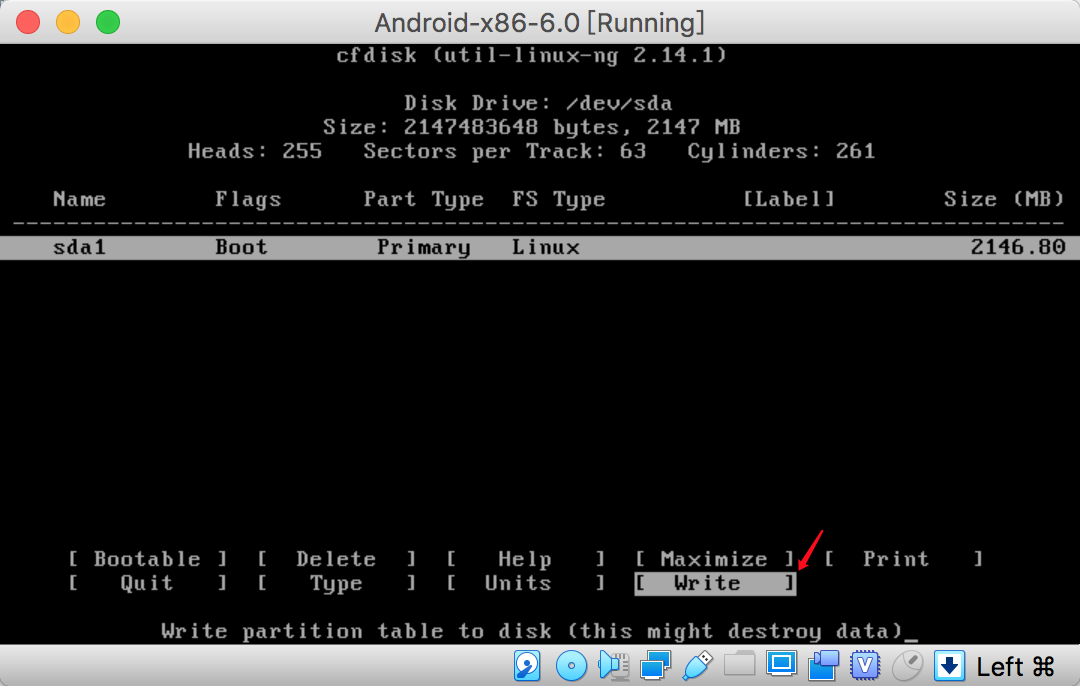
Task: Click the hard disk activity icon
Action: (x=527, y=663)
